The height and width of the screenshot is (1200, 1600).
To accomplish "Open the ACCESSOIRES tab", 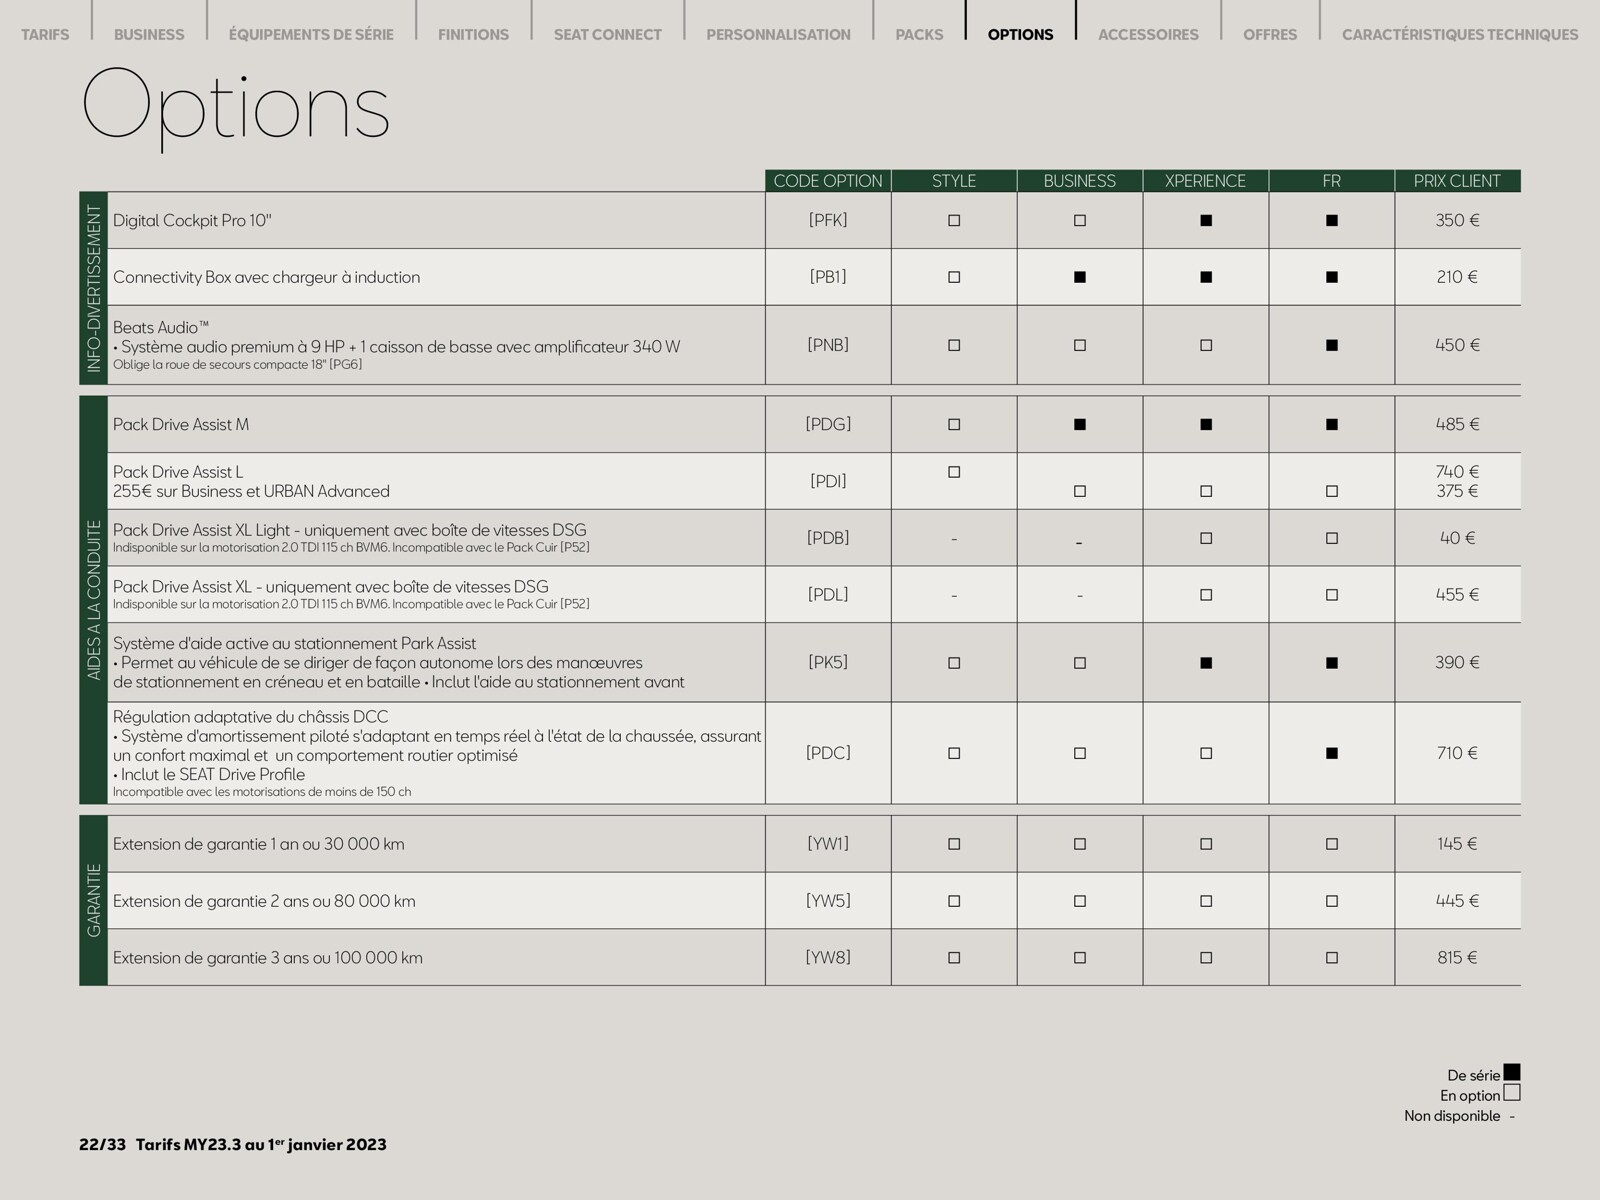I will click(1148, 34).
